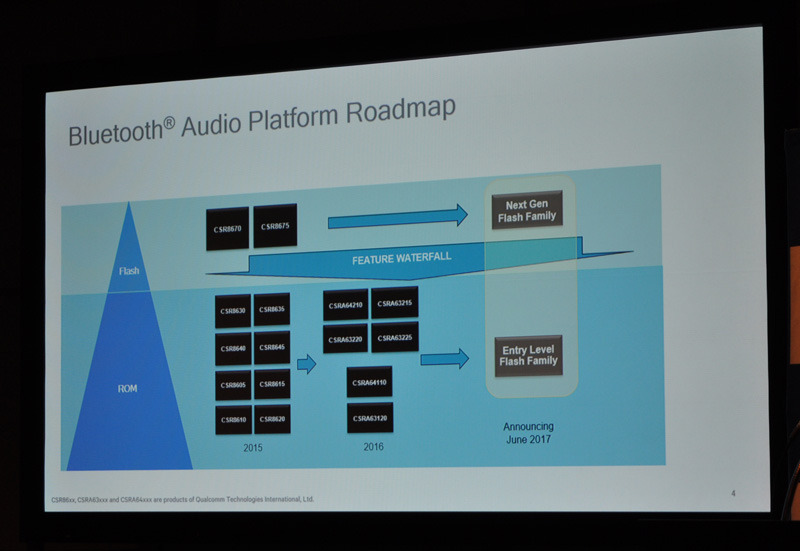
Task: Click the CSRA63225 chip box
Action: click(395, 337)
